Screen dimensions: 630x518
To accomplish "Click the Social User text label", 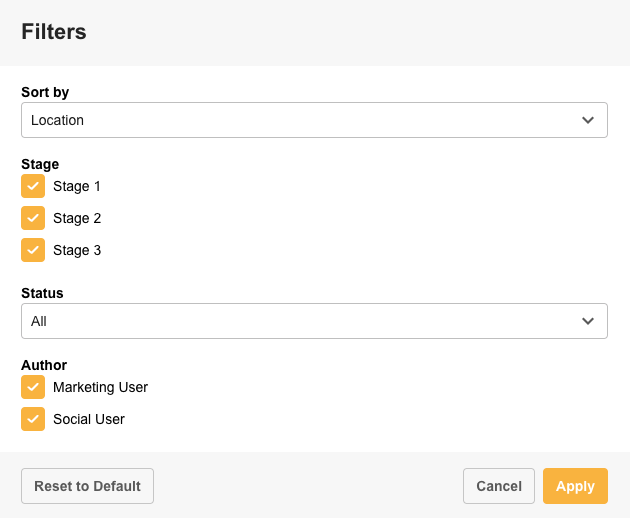I will tap(89, 419).
